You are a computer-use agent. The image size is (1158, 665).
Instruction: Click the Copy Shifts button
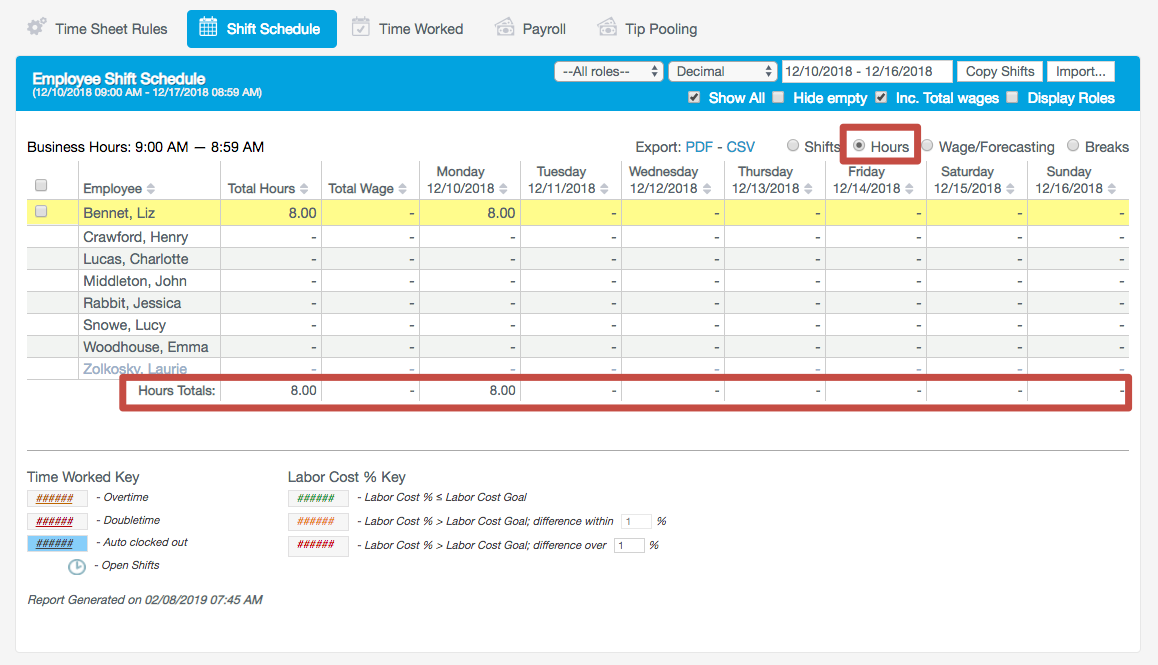(x=999, y=71)
